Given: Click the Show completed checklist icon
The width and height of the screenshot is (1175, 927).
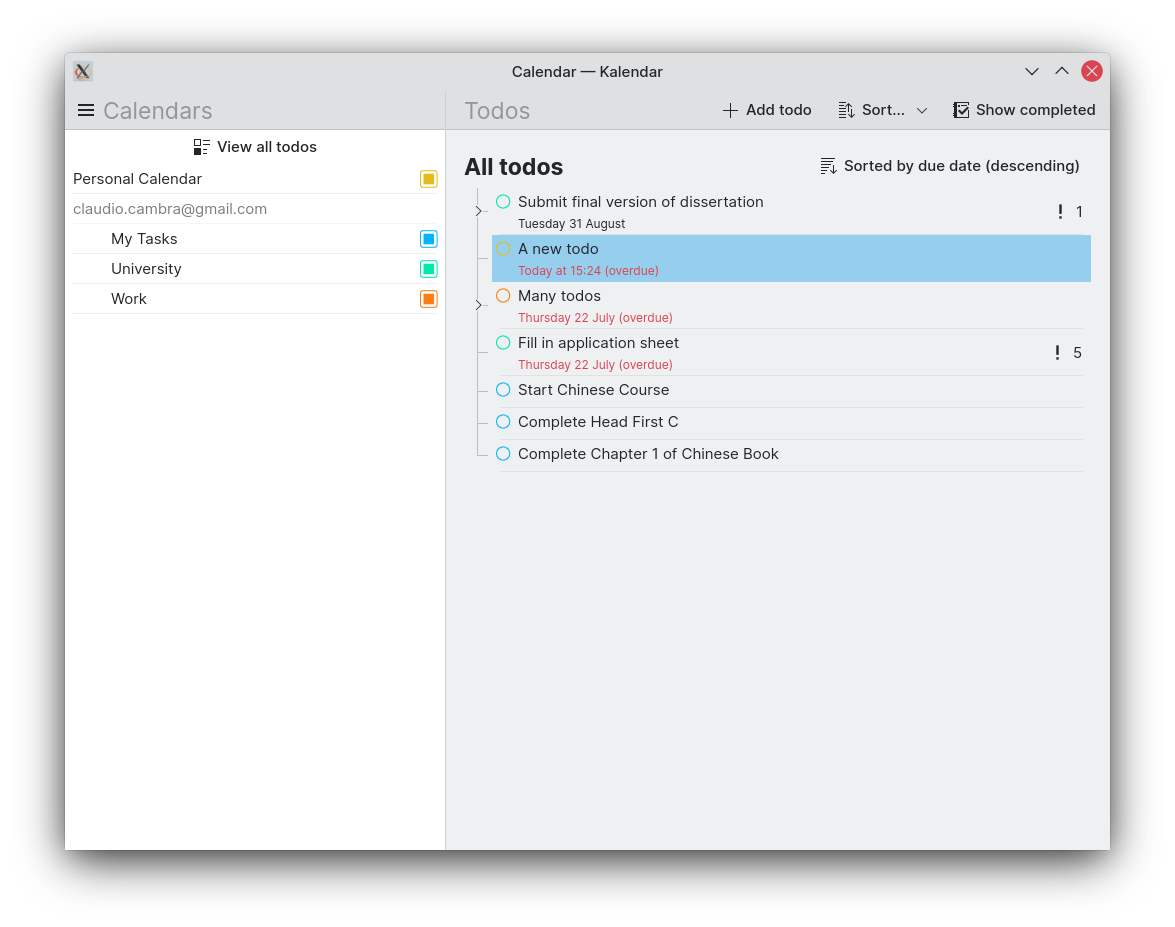Looking at the screenshot, I should (961, 110).
